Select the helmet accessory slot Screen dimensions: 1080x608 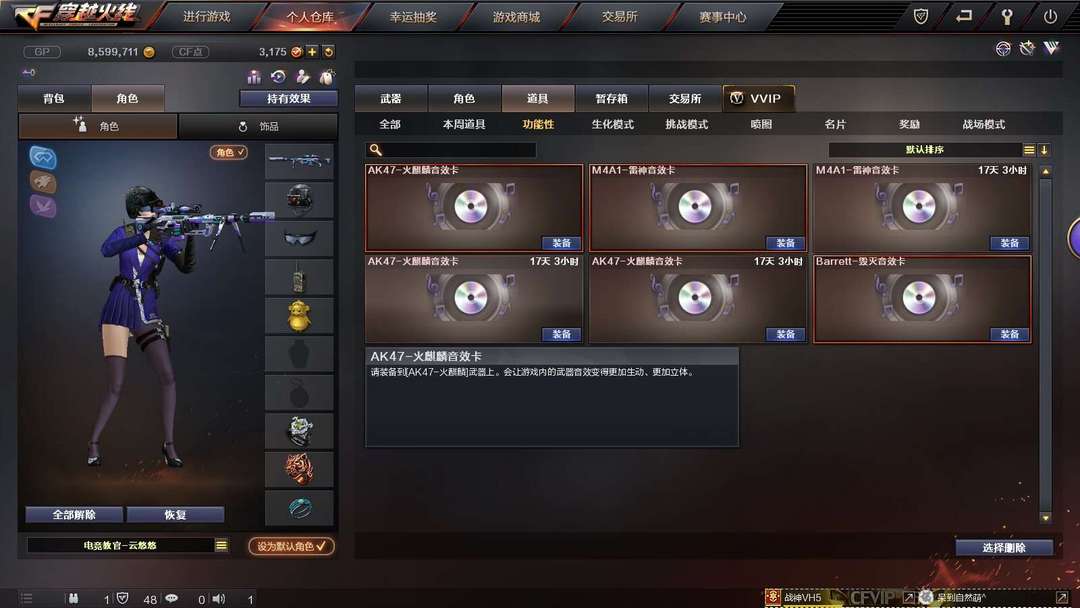(300, 200)
